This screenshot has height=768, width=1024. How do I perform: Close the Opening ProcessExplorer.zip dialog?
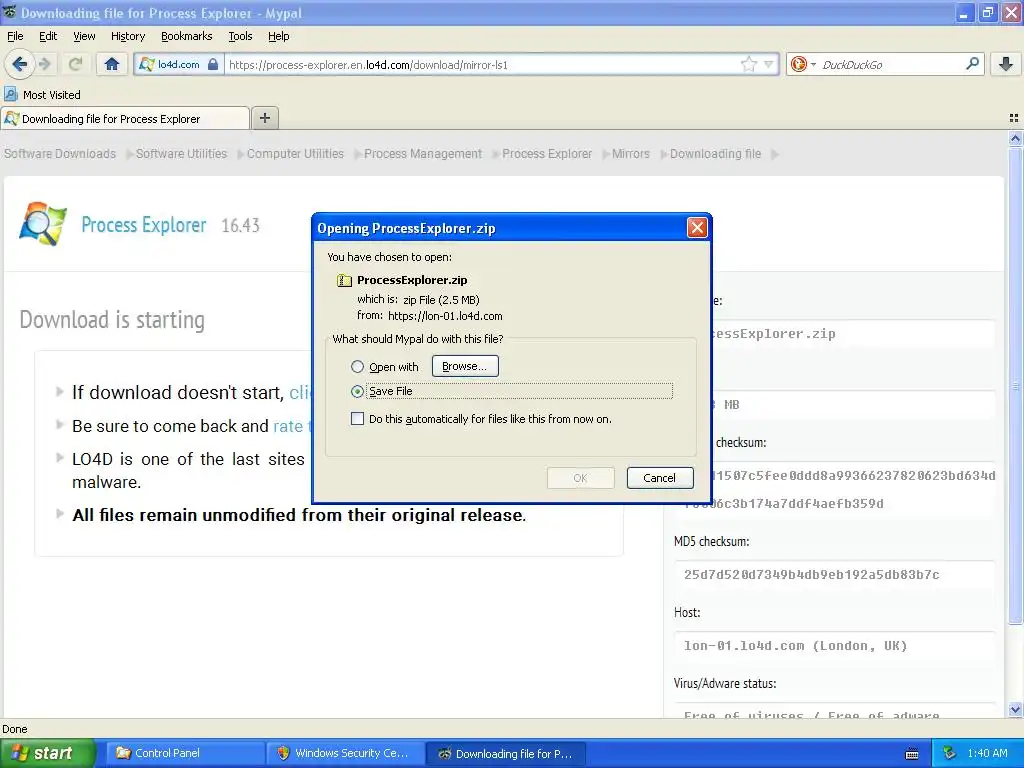pos(697,227)
